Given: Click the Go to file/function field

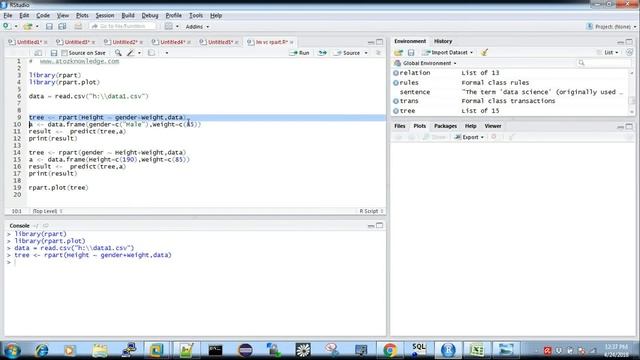Looking at the screenshot, I should point(123,27).
